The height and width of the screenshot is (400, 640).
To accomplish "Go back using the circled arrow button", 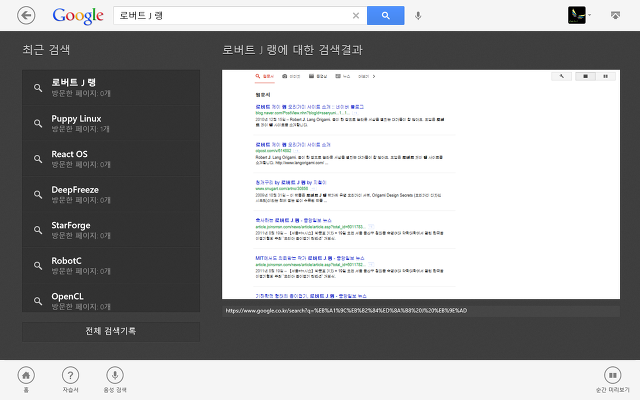I will click(26, 16).
